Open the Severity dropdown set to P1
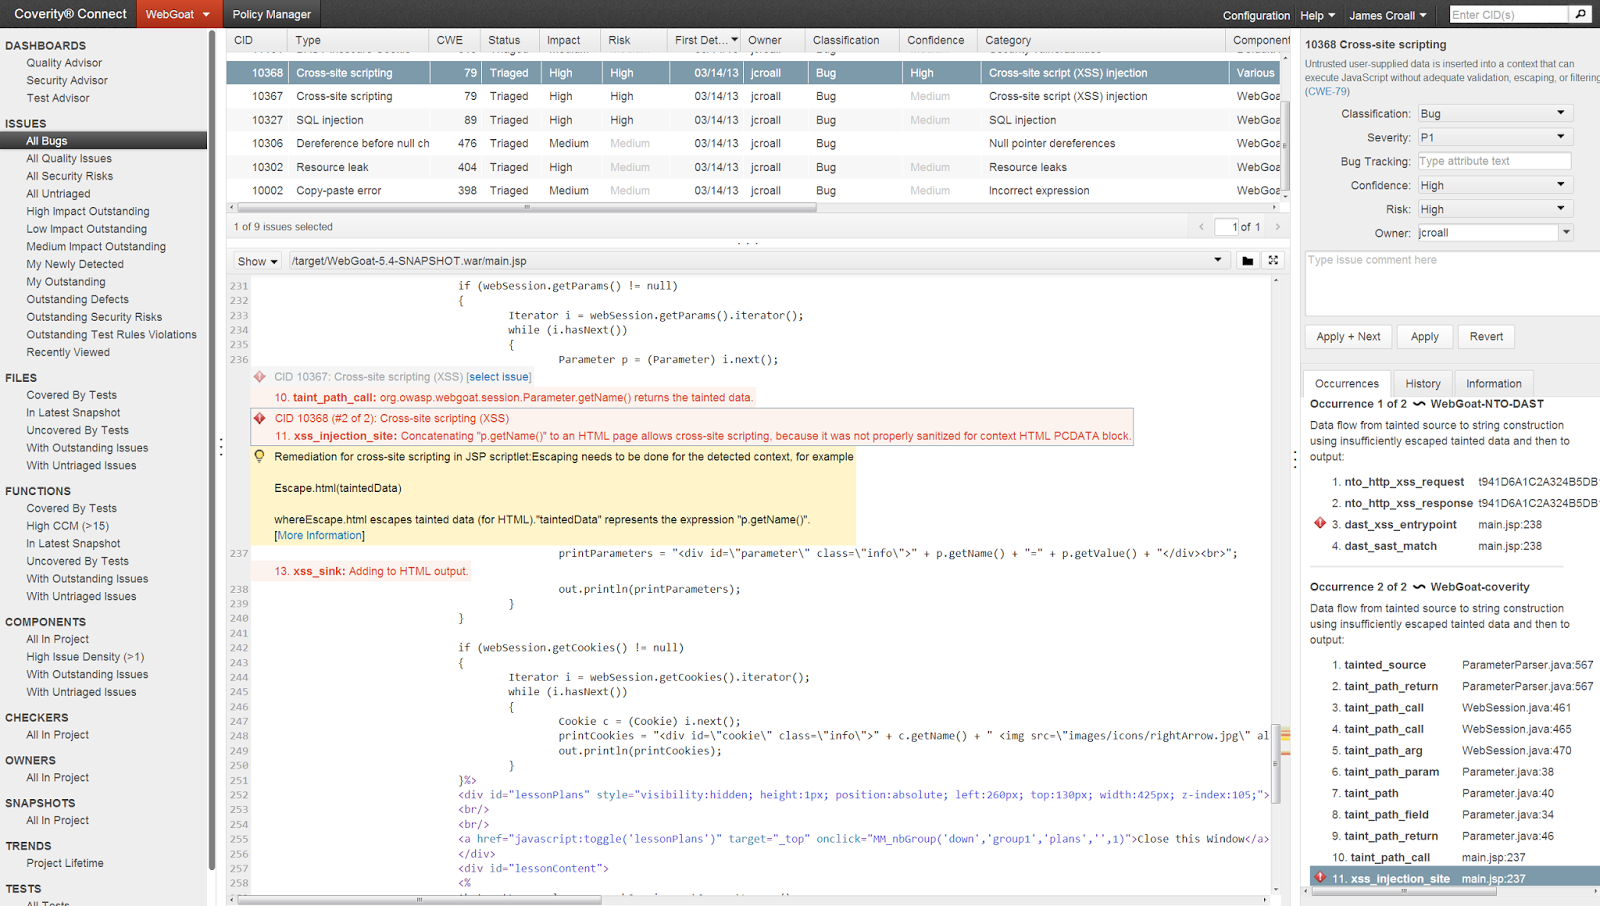 1494,137
